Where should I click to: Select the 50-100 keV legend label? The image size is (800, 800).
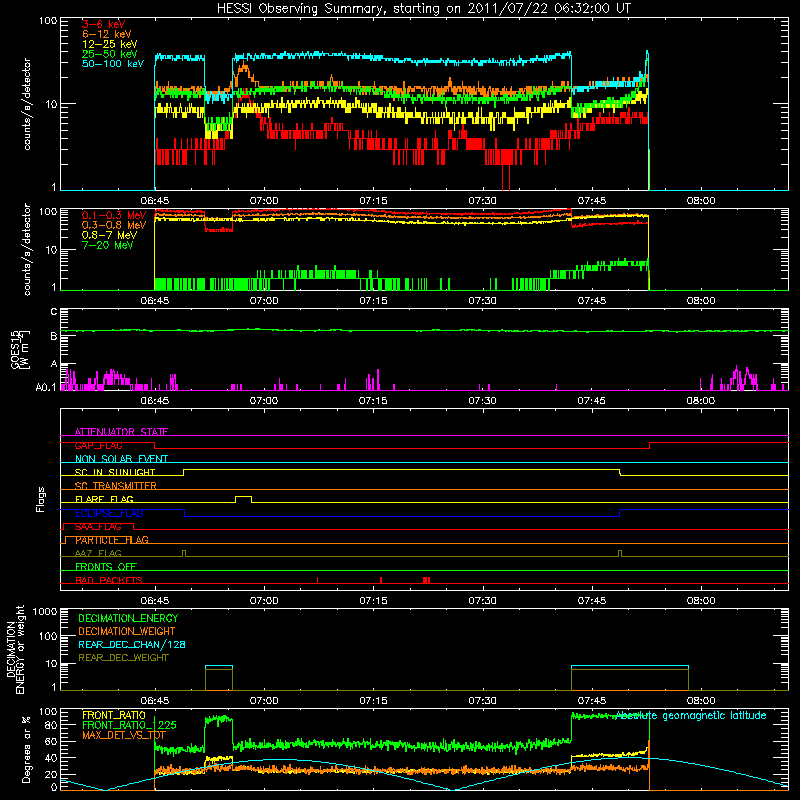[x=113, y=64]
